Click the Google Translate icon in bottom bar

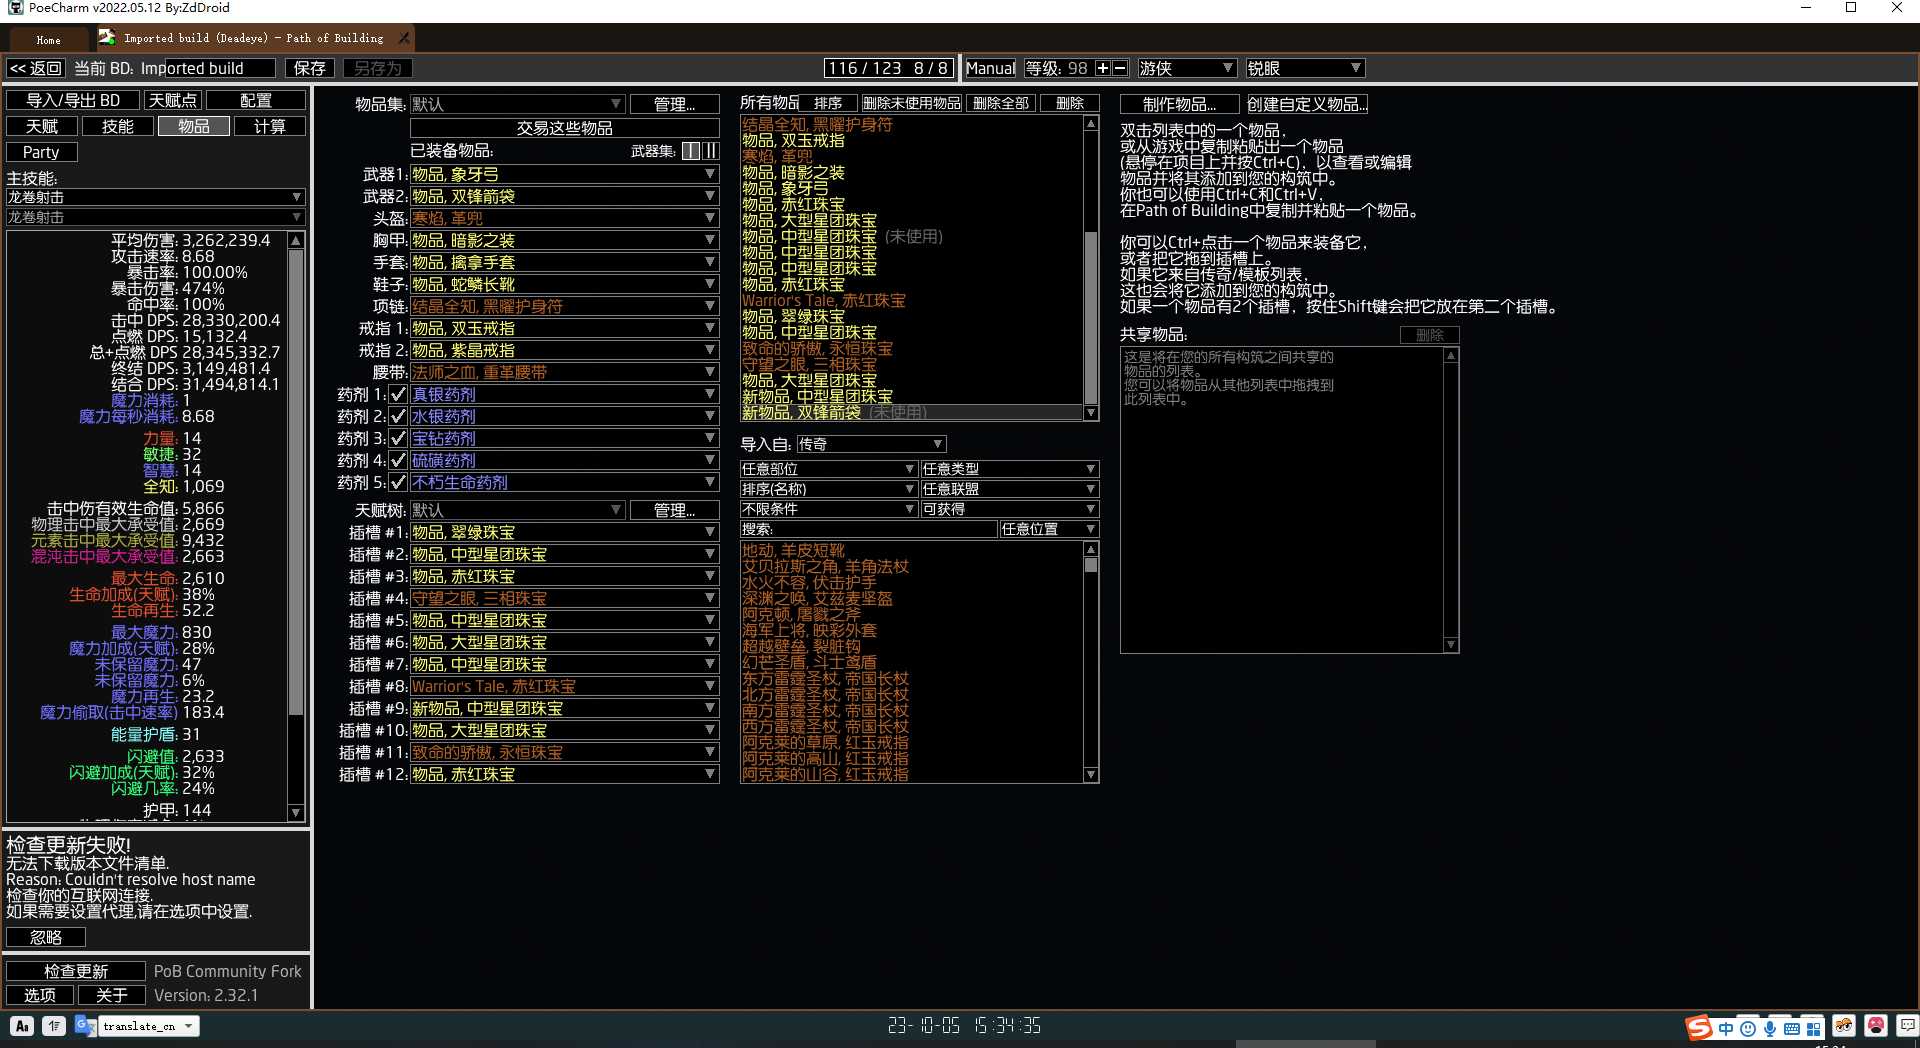pyautogui.click(x=85, y=1026)
